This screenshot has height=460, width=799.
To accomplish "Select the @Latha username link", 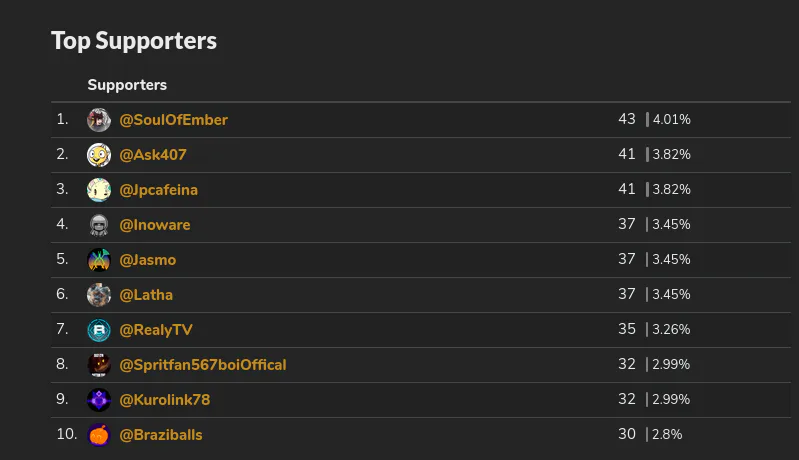I will 146,295.
